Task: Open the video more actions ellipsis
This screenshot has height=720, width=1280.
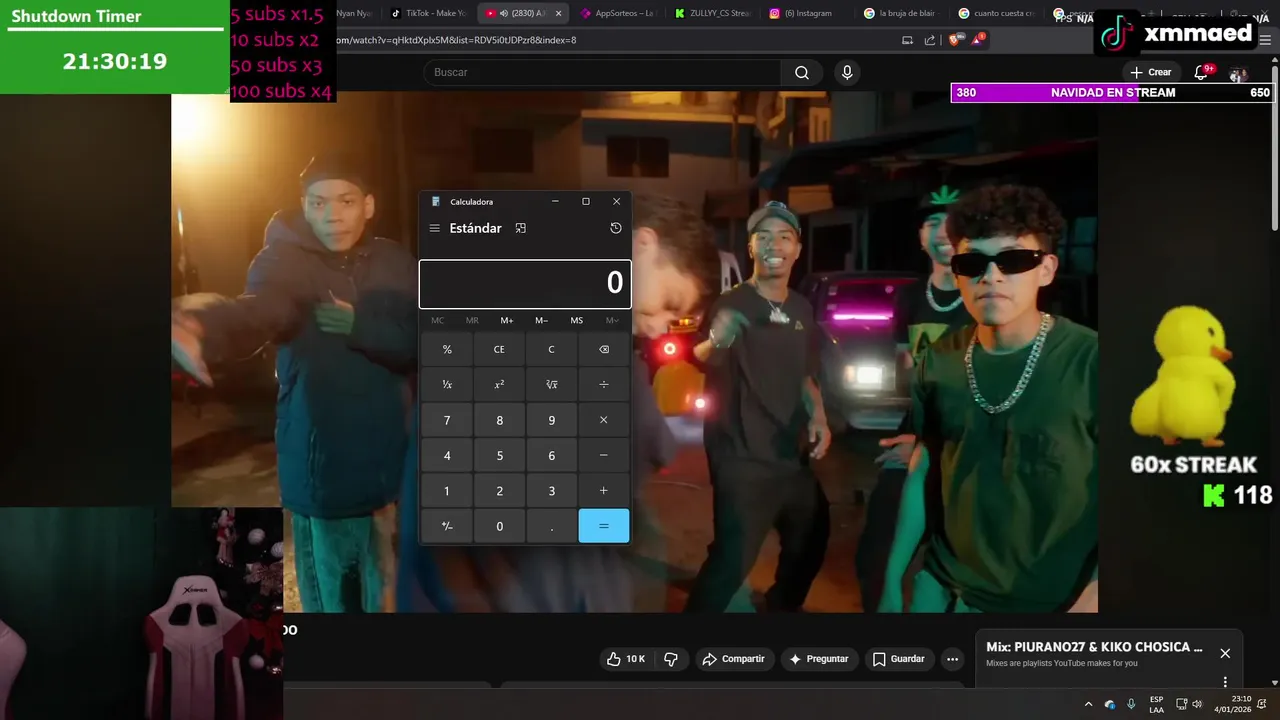Action: tap(952, 659)
